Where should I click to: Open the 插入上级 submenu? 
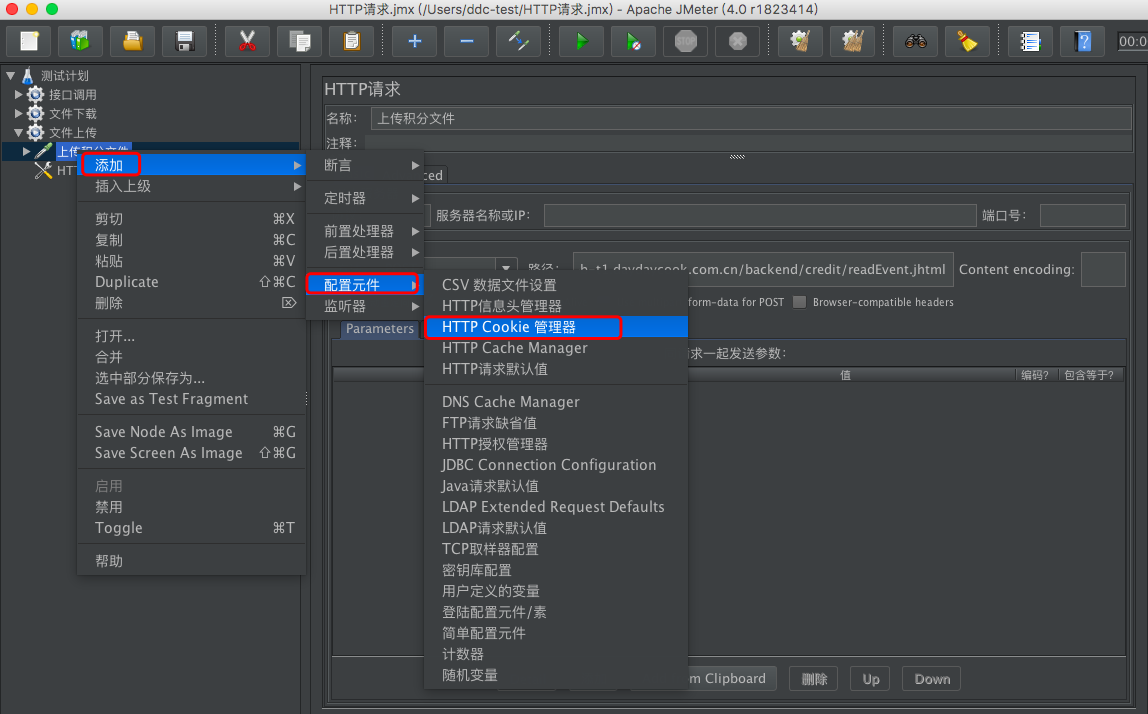[x=192, y=186]
